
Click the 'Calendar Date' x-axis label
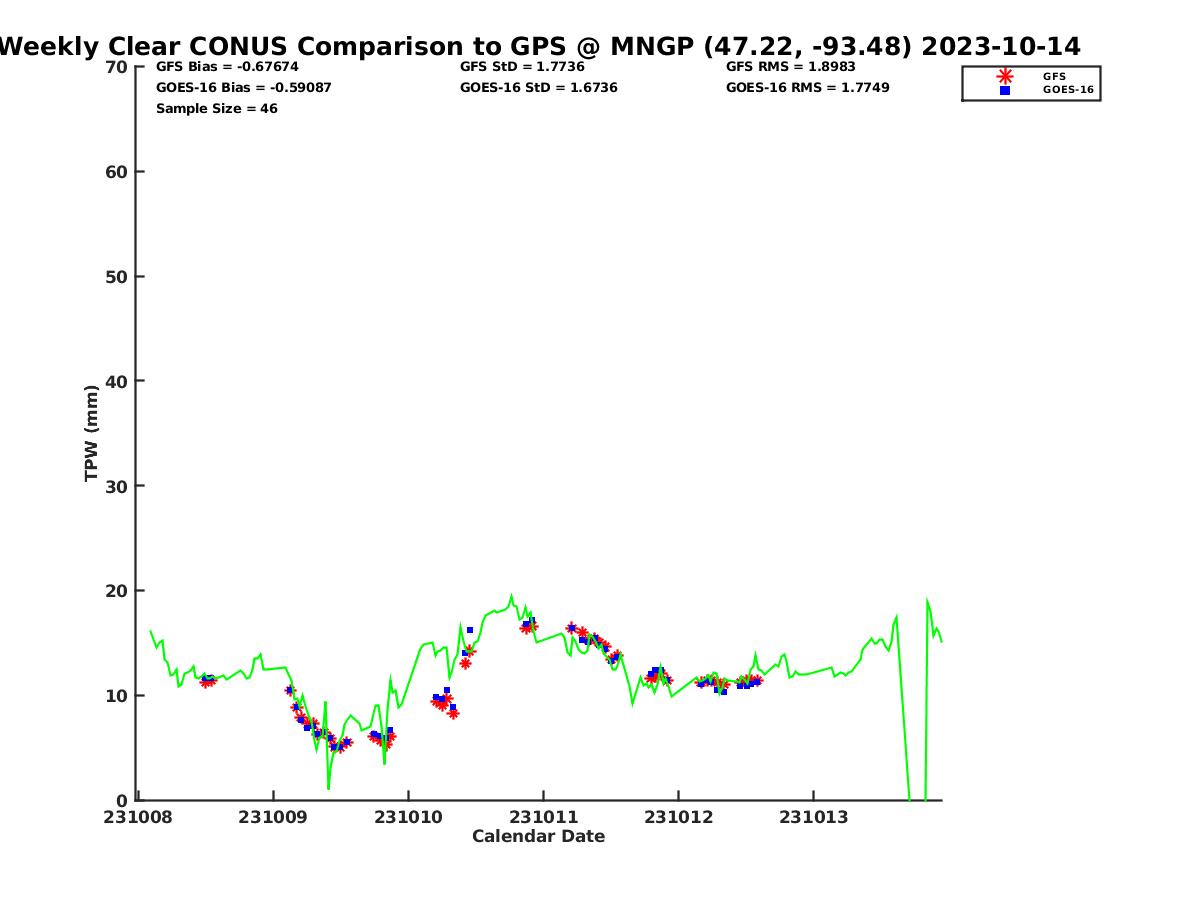point(539,836)
